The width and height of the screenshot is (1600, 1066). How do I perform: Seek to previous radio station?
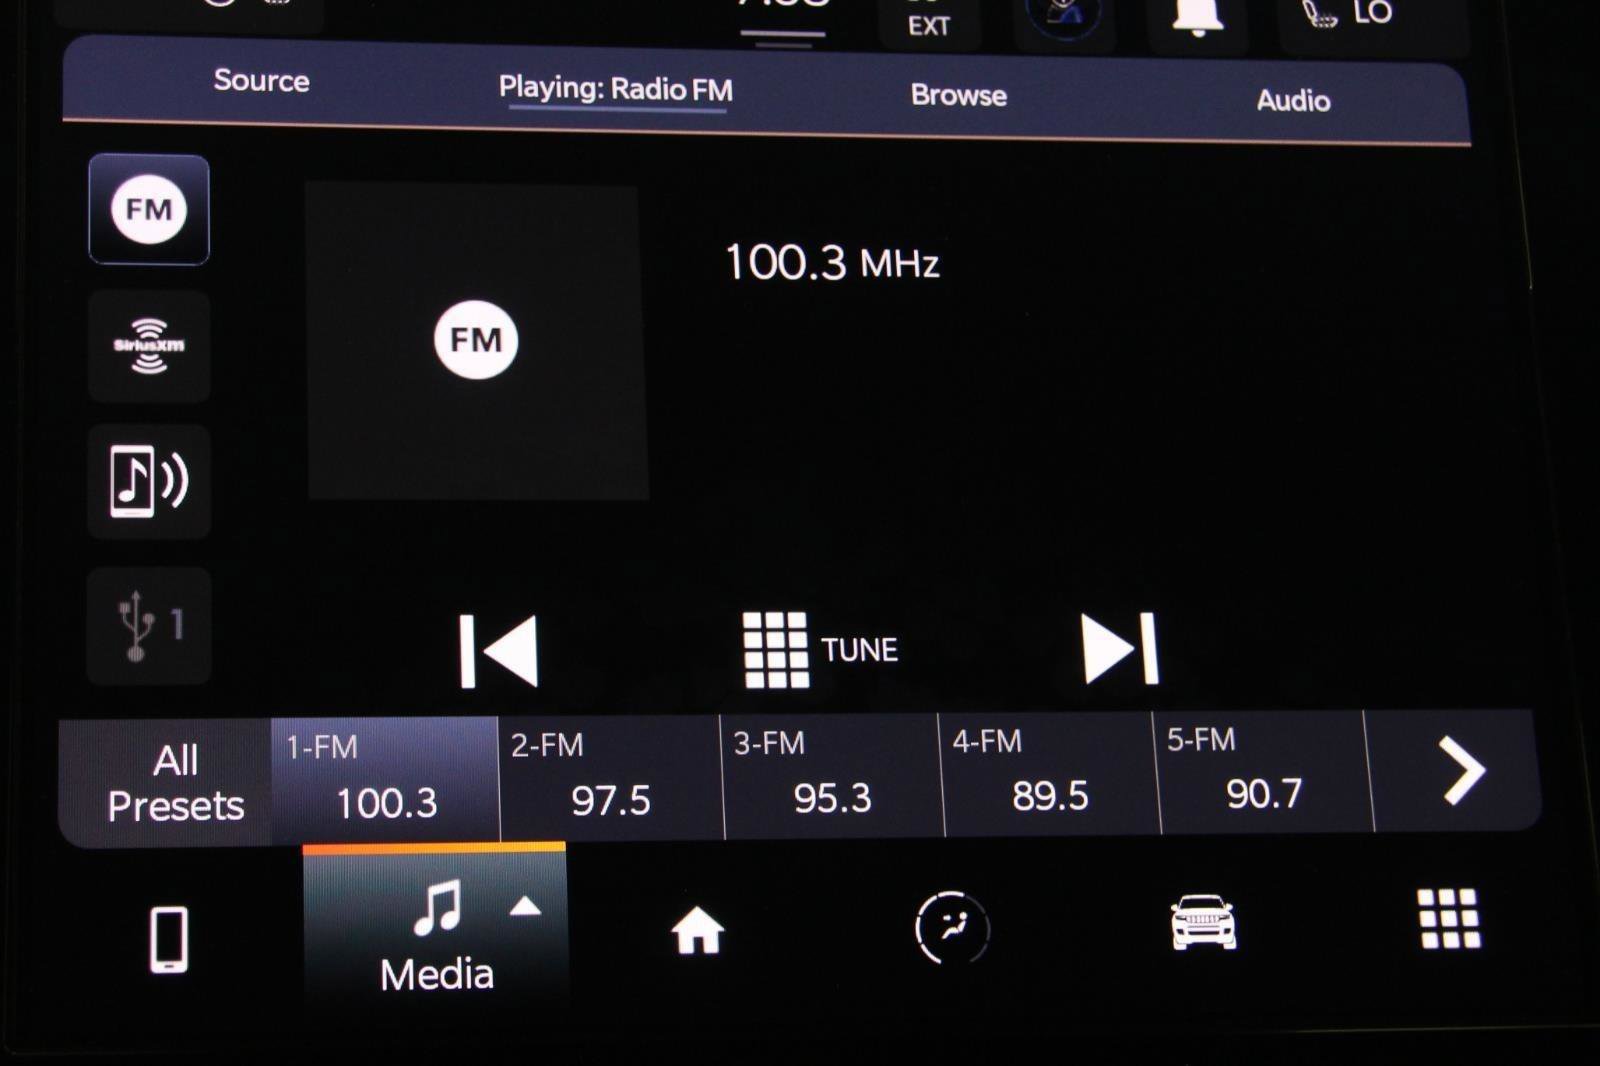[499, 651]
